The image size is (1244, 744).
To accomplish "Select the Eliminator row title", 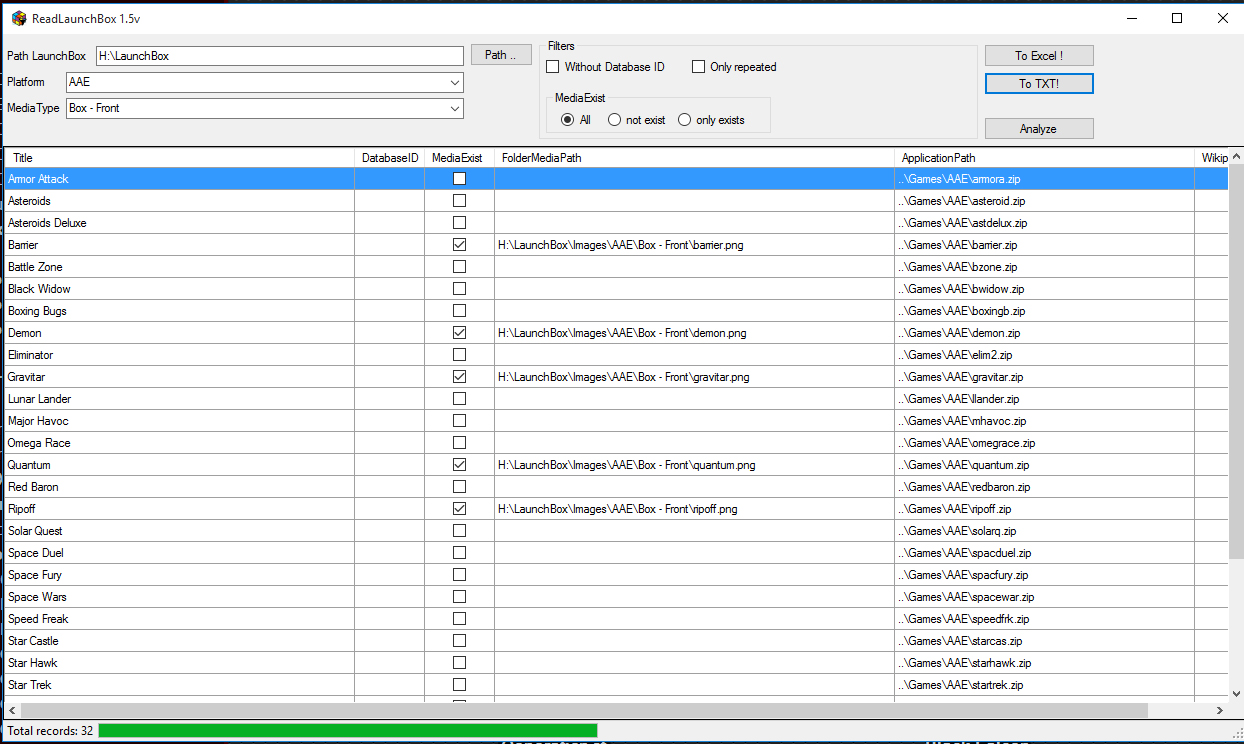I will tap(30, 355).
